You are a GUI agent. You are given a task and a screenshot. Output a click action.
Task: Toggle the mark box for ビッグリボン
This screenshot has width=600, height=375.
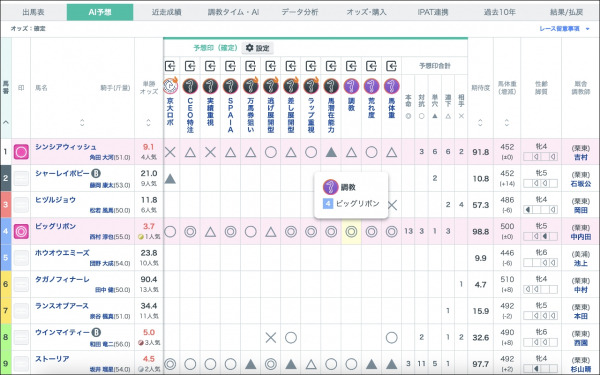(21, 232)
